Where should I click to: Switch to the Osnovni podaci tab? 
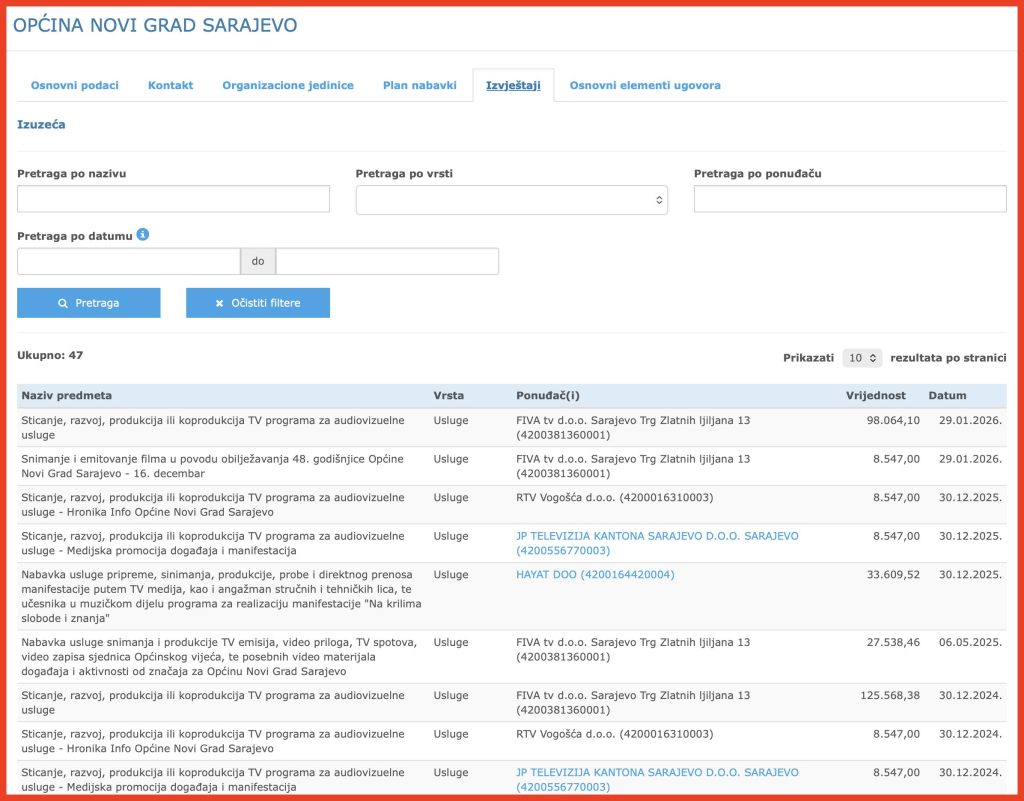coord(75,85)
